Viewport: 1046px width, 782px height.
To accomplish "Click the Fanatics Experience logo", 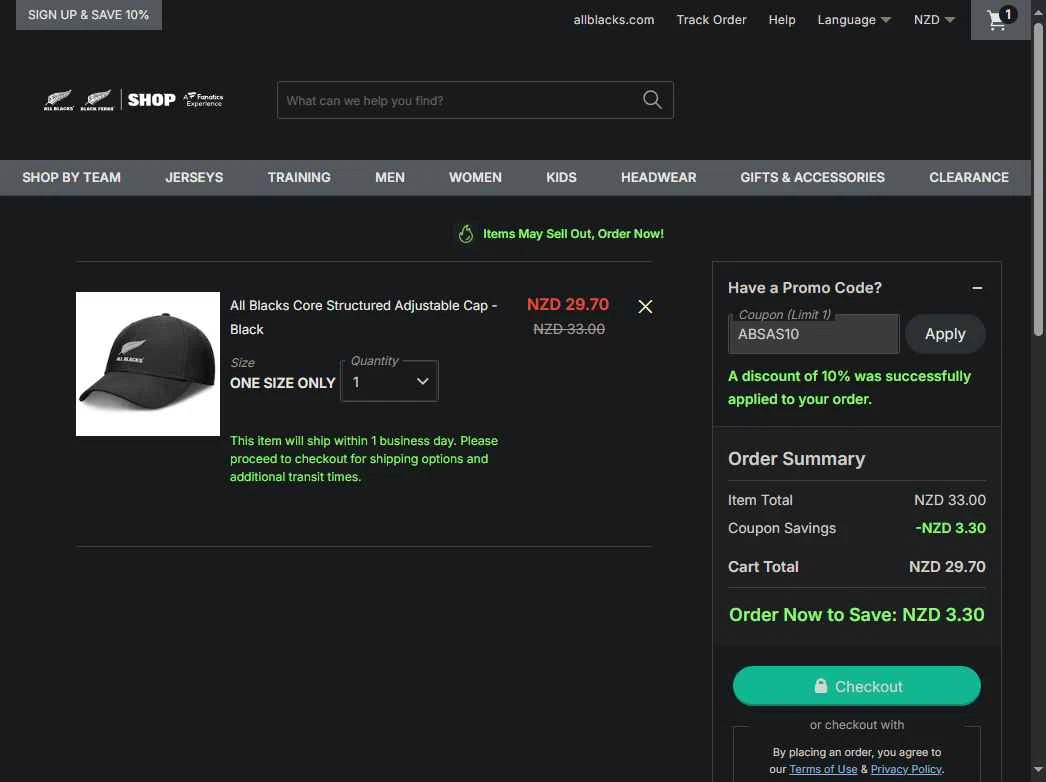I will pos(203,100).
